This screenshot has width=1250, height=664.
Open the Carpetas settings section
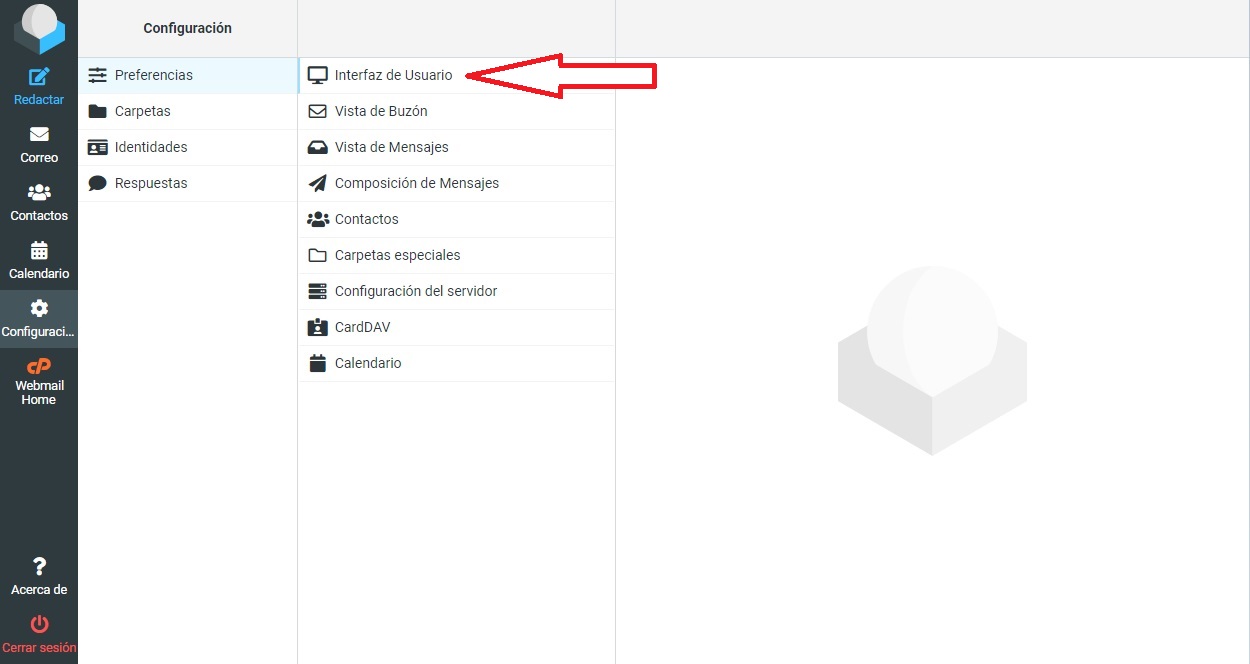point(142,111)
